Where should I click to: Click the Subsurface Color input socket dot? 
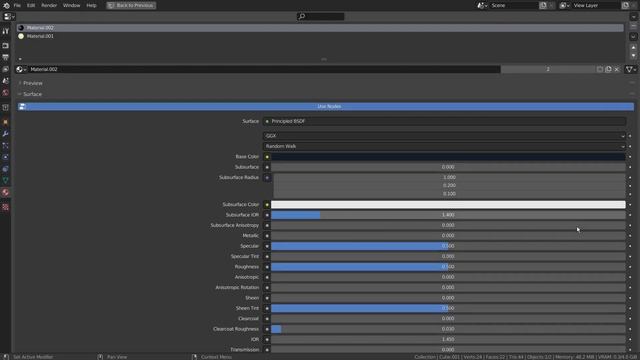point(267,204)
